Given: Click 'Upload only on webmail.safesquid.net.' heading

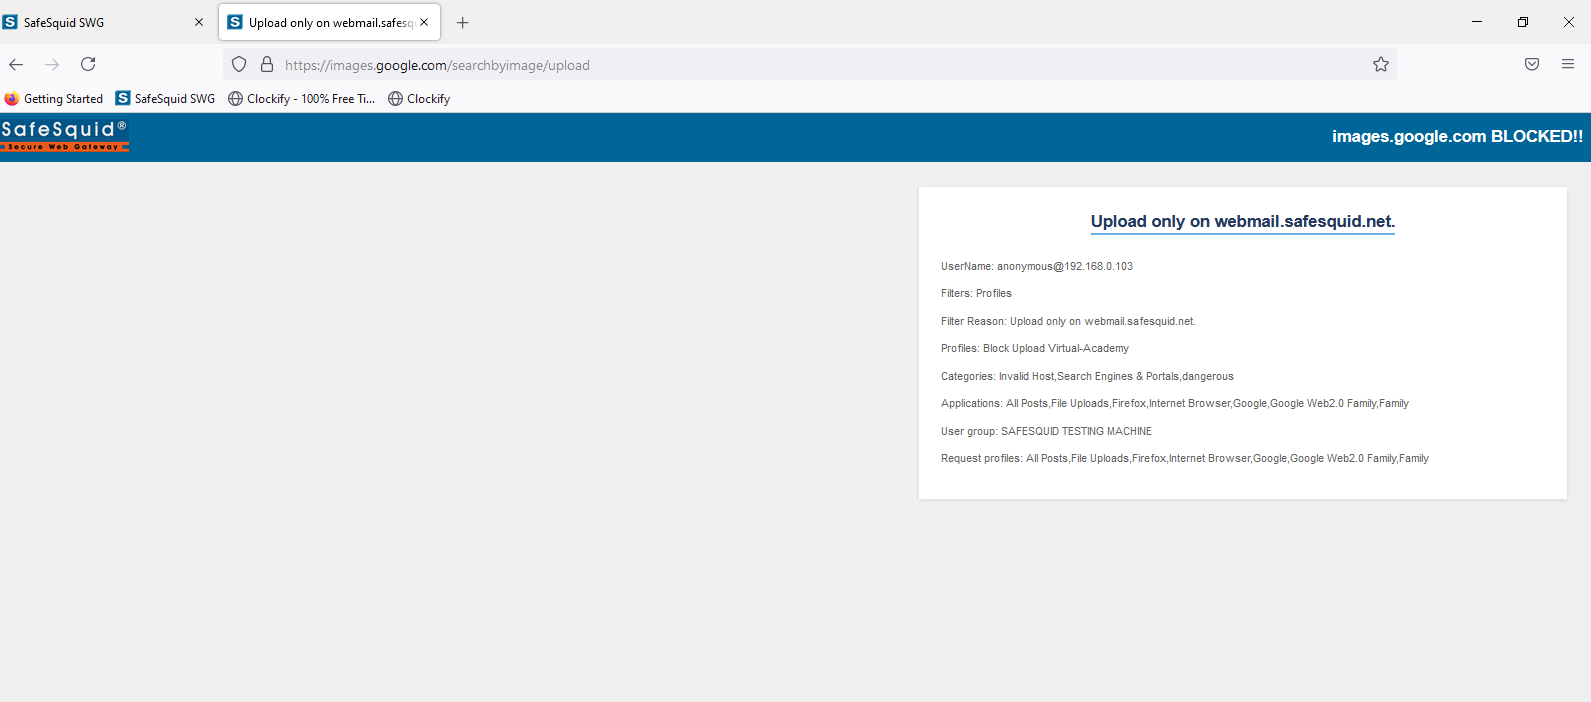Looking at the screenshot, I should click(1242, 222).
